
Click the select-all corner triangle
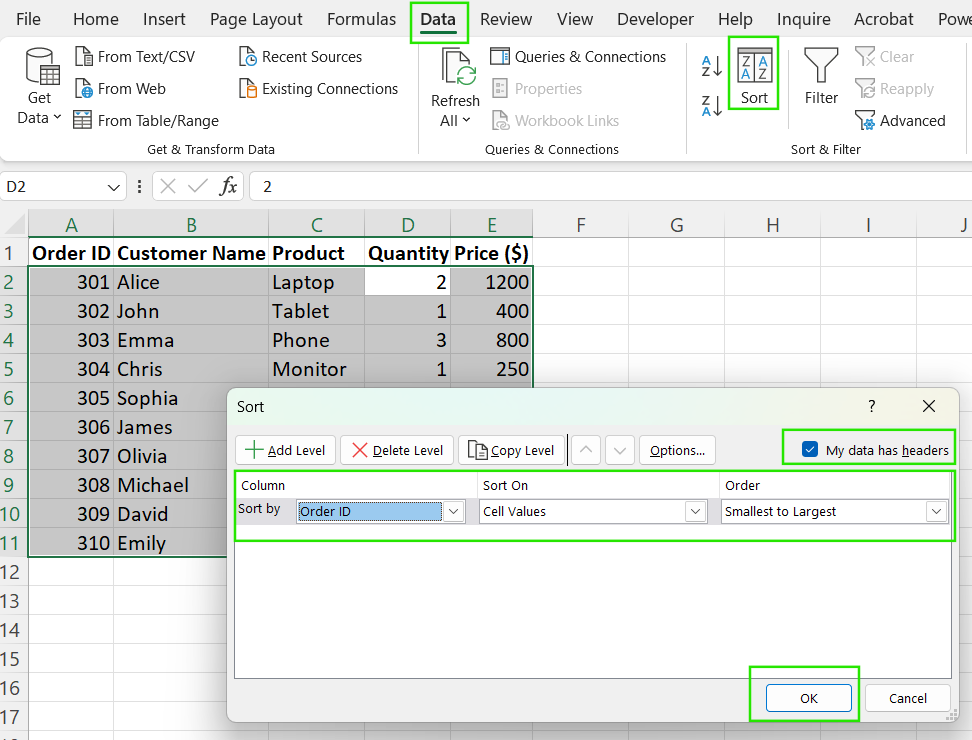click(14, 223)
